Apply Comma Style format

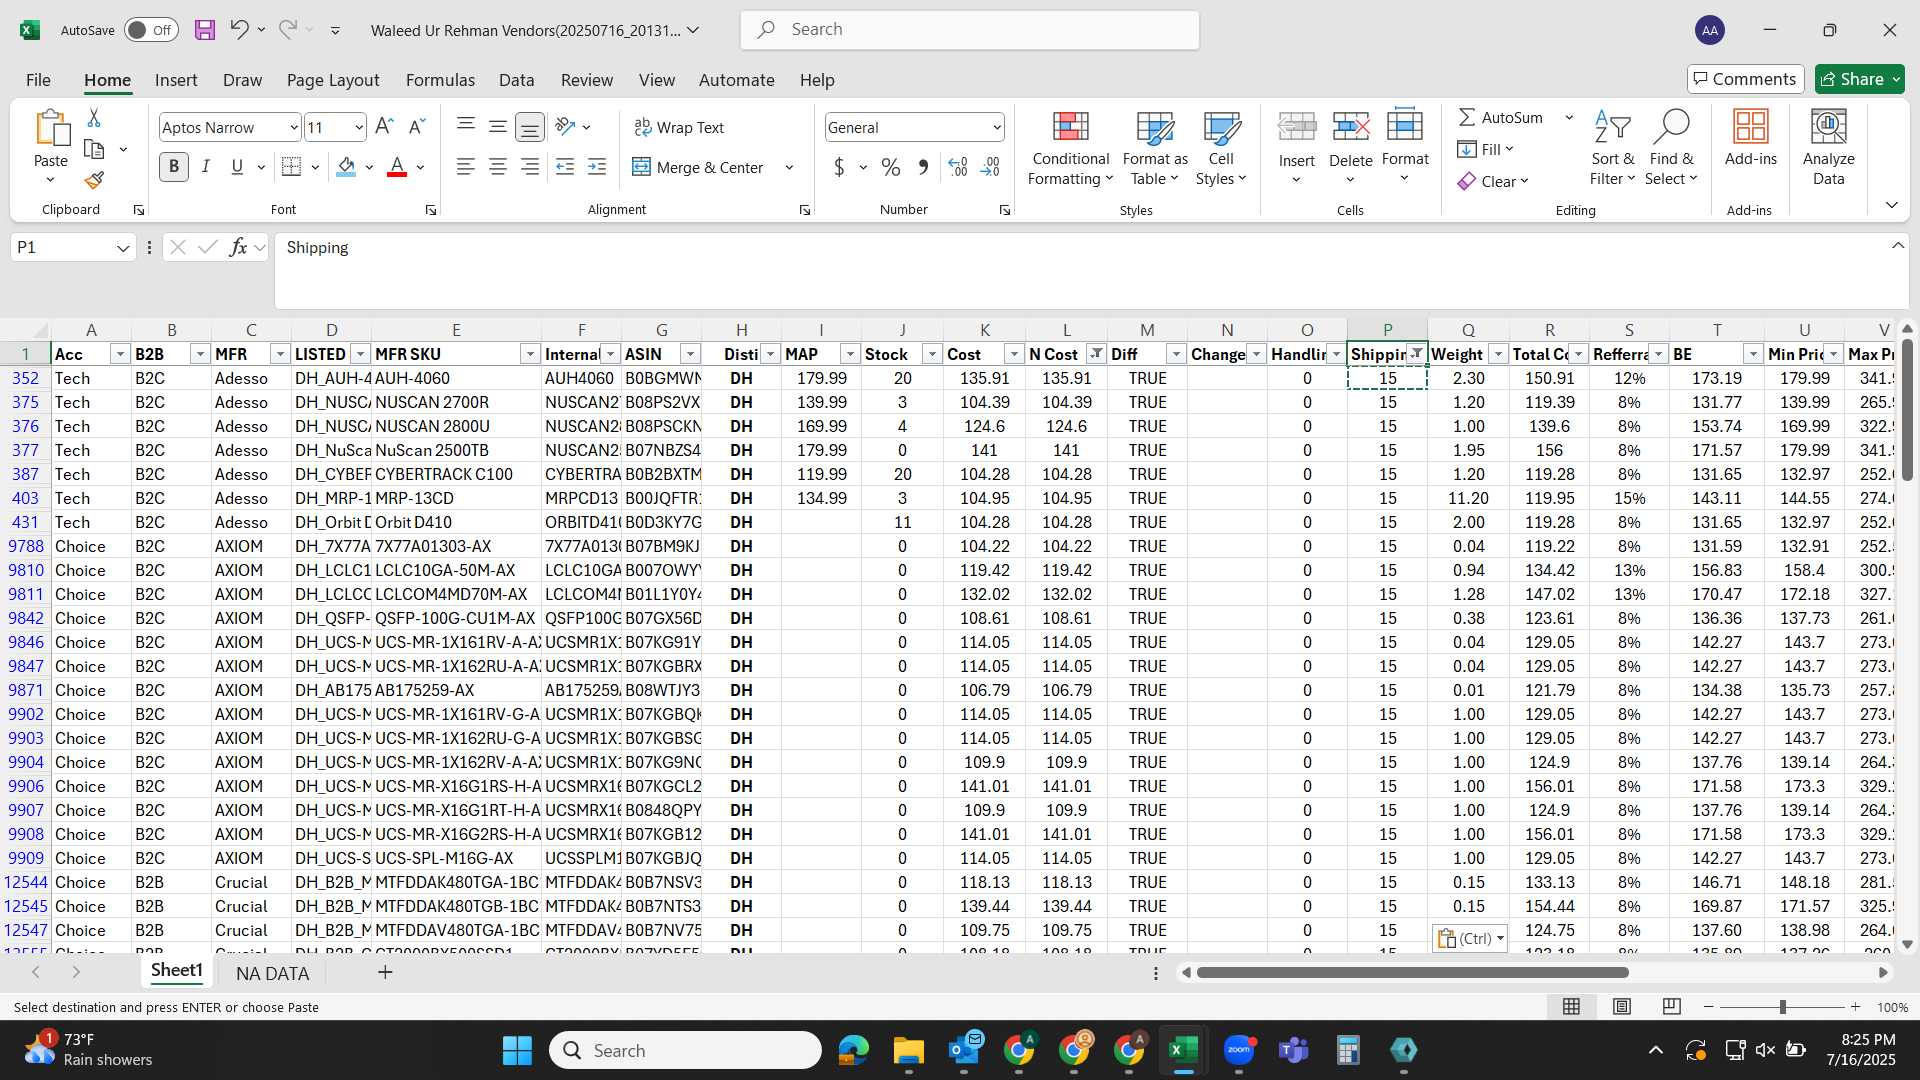[923, 167]
